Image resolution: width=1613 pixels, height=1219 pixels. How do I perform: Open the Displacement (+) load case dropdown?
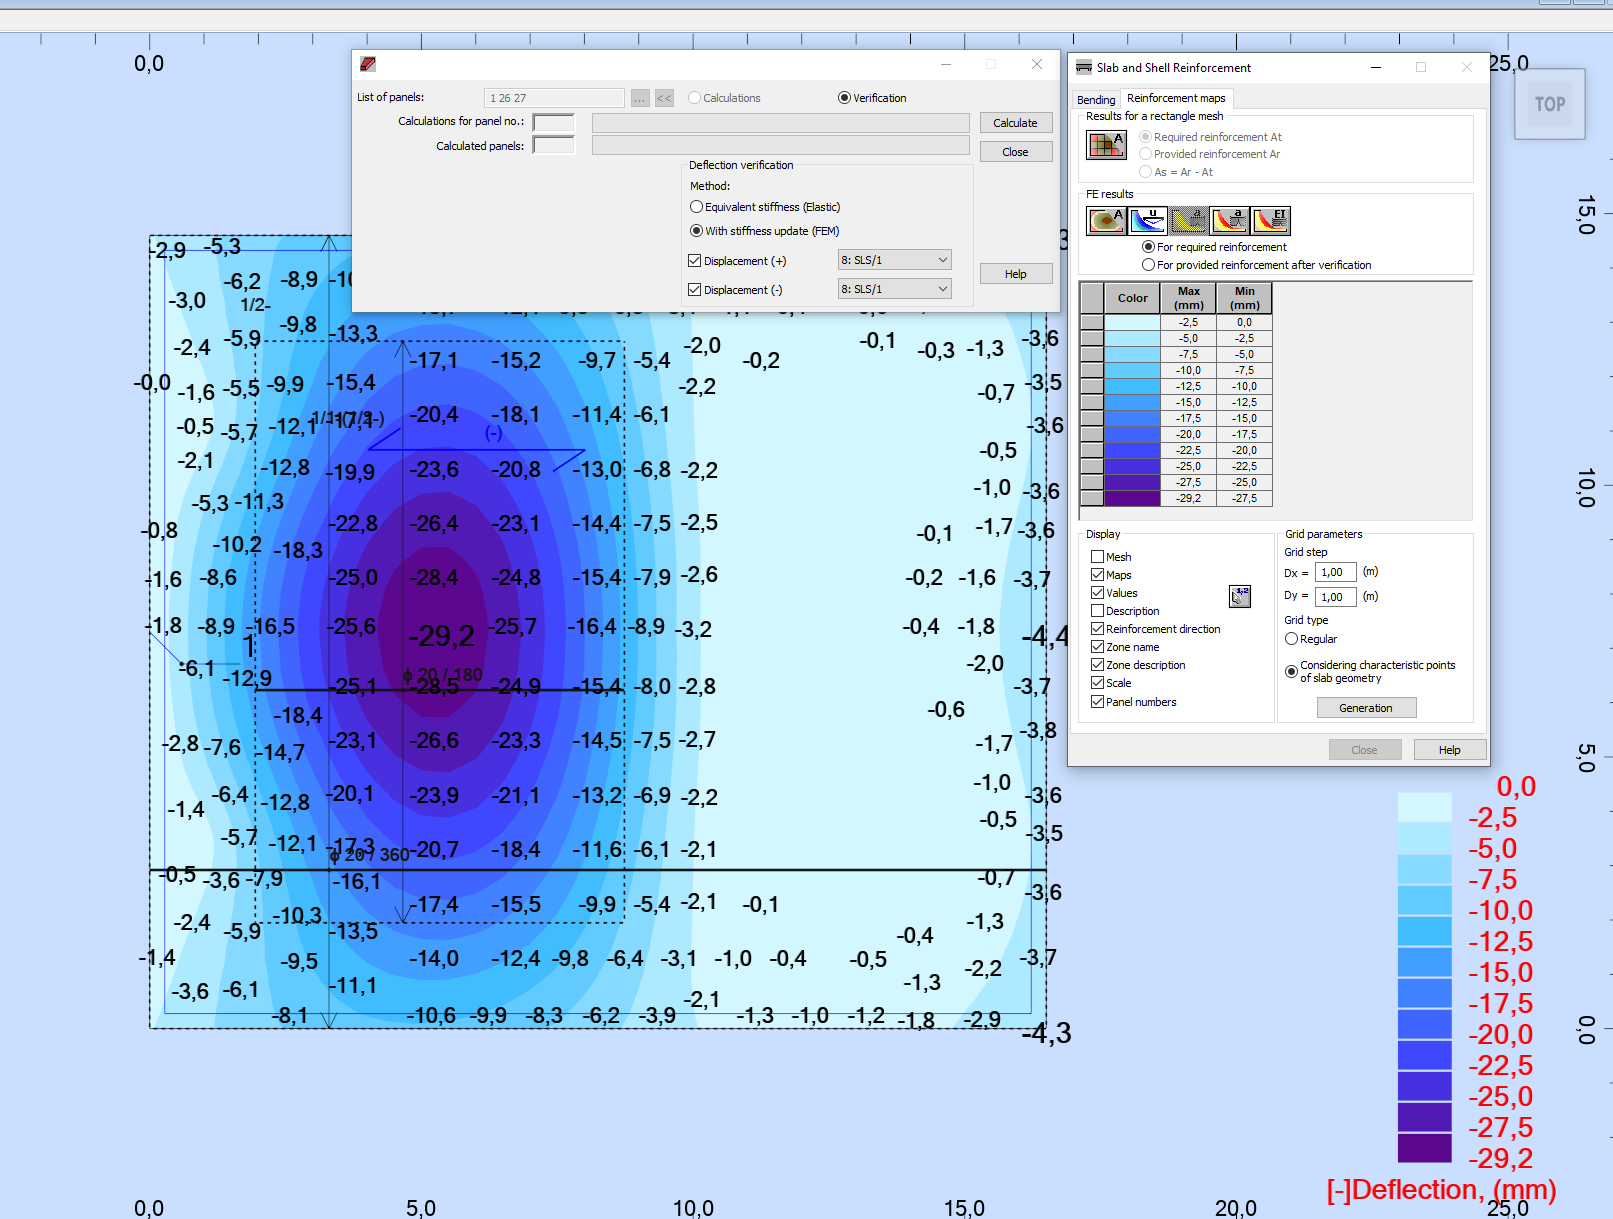pos(894,260)
